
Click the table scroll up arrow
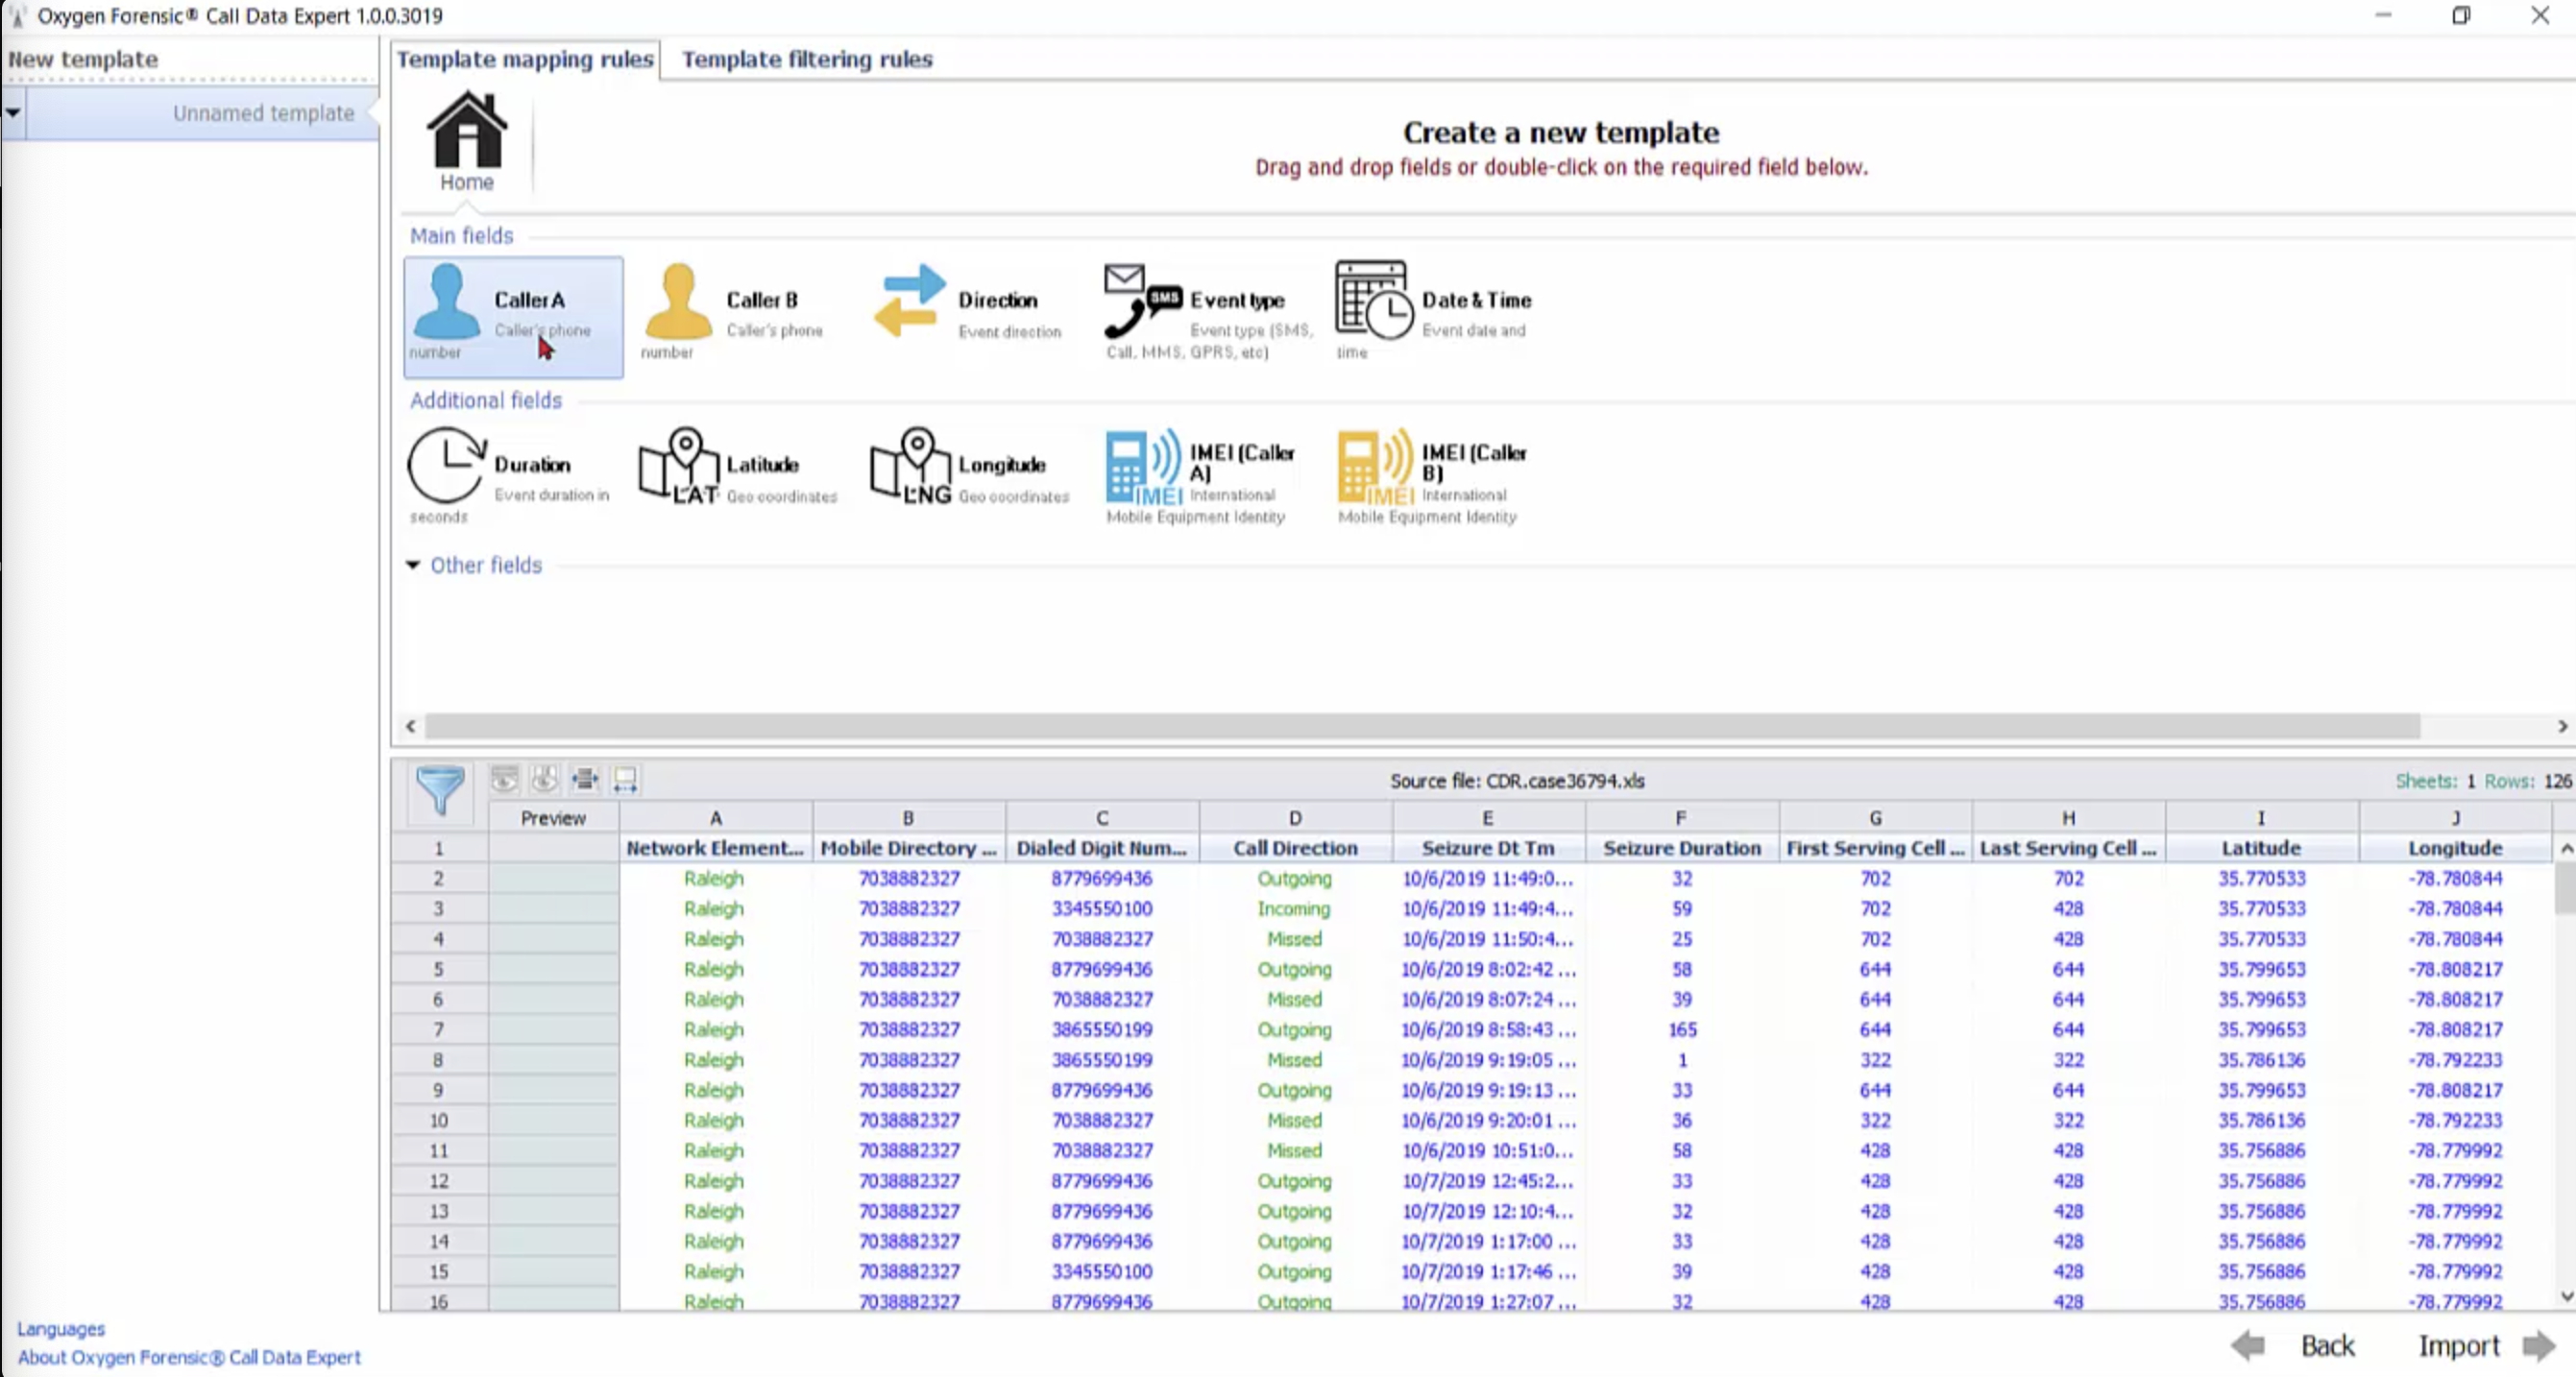(2566, 849)
